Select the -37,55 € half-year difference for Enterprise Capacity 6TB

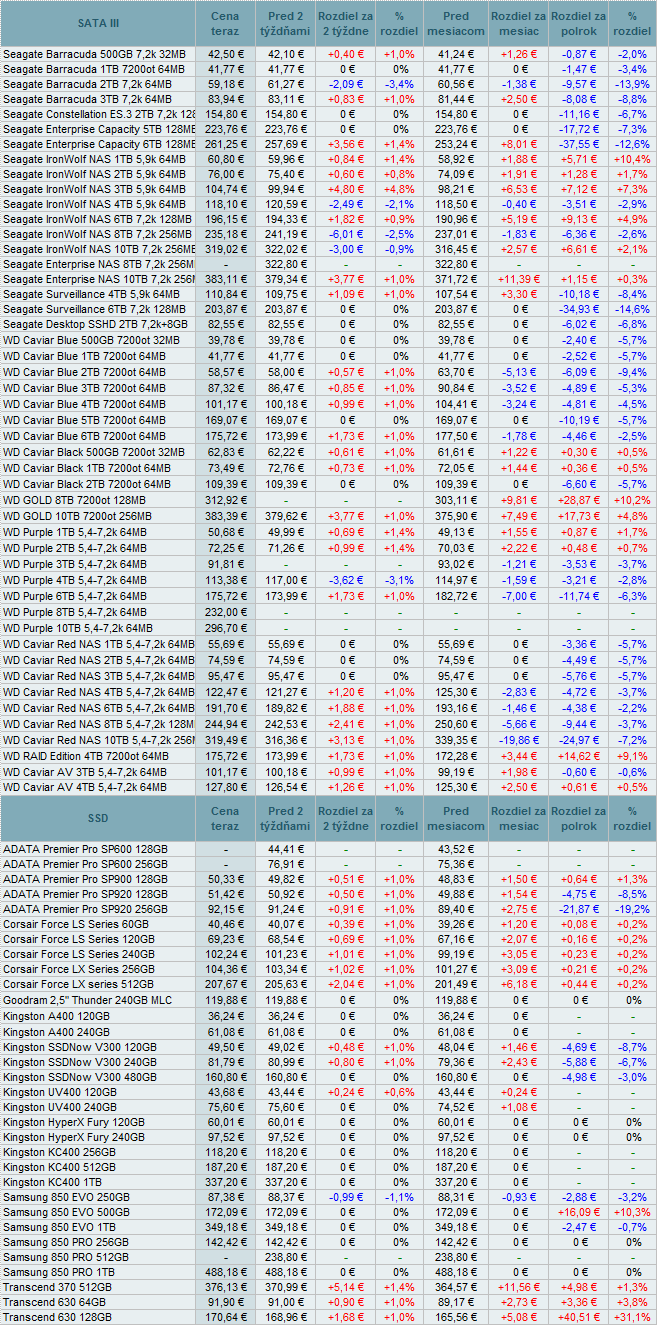(x=579, y=145)
